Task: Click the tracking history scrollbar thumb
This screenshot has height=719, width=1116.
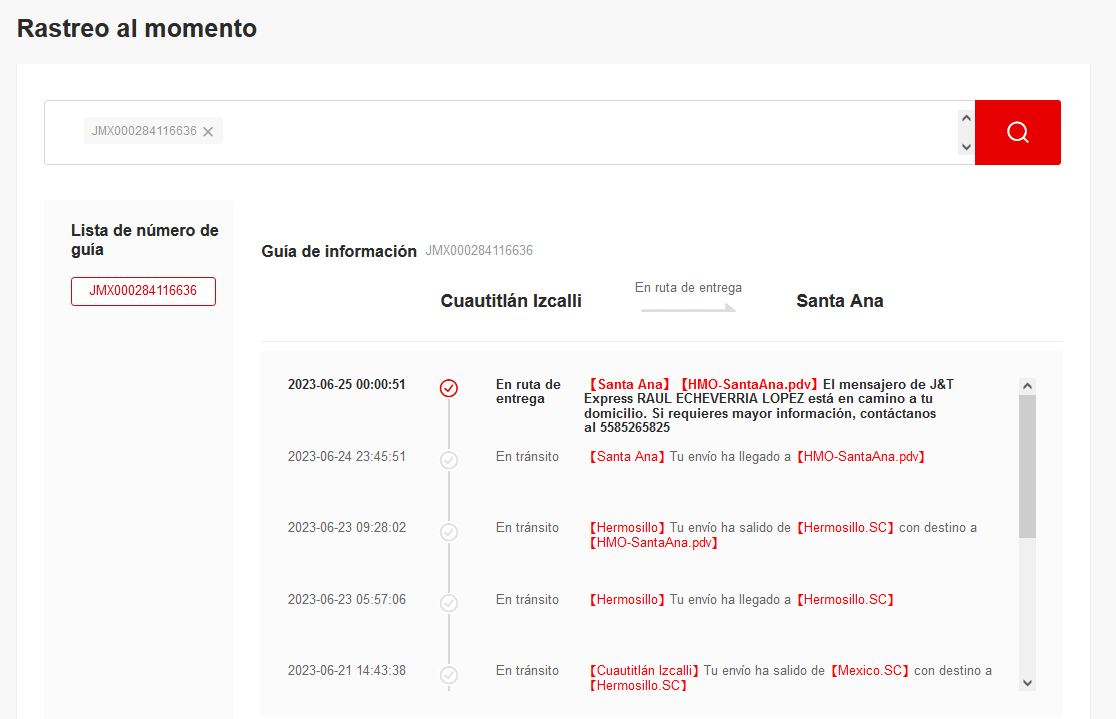Action: tap(1027, 465)
